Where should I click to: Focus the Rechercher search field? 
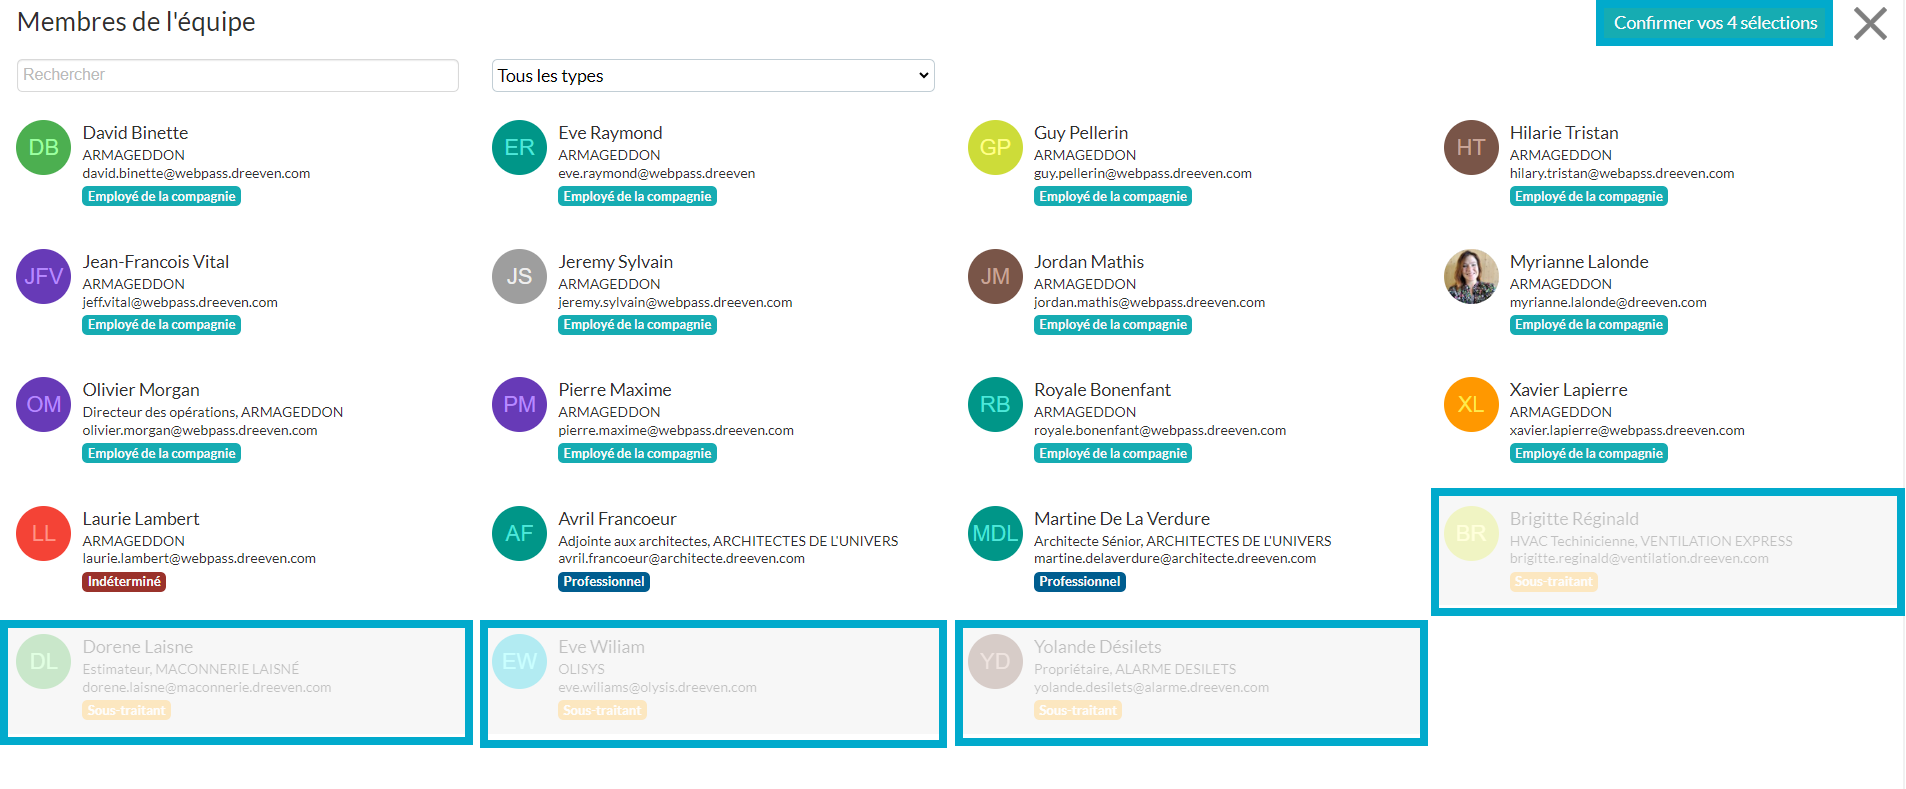point(237,75)
